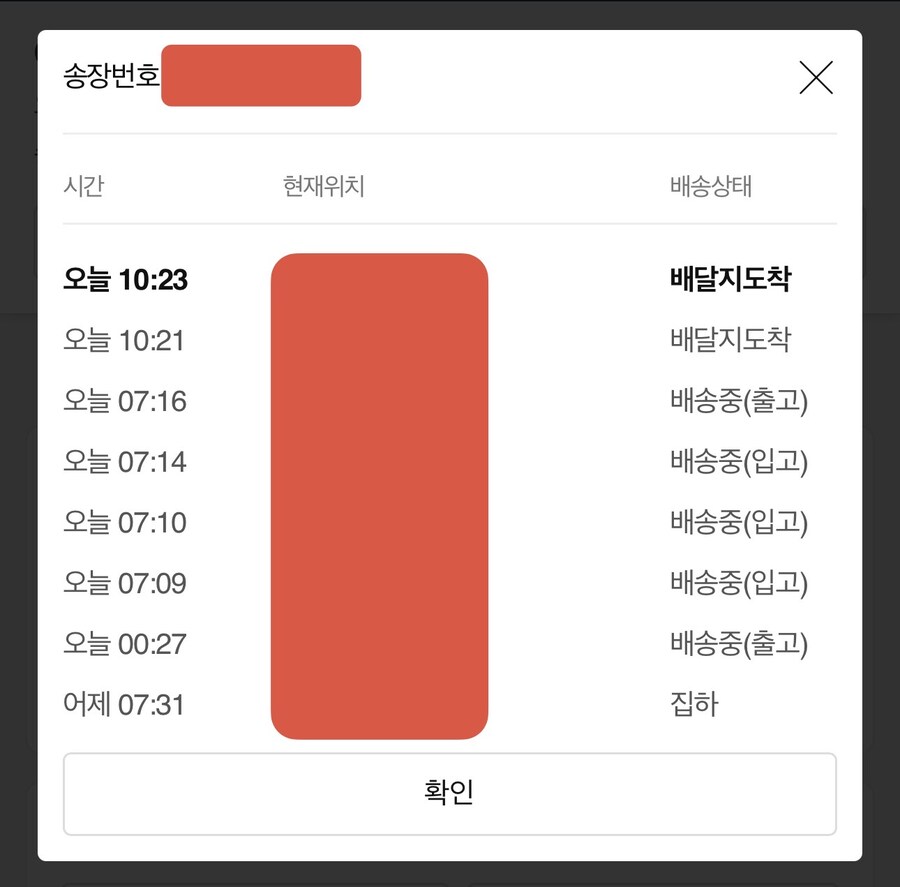900x887 pixels.
Task: Select the 배송상태 column header
Action: tap(708, 184)
